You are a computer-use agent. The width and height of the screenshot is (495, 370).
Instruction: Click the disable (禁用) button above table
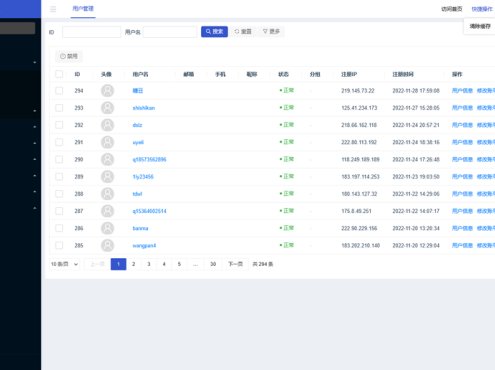click(69, 56)
